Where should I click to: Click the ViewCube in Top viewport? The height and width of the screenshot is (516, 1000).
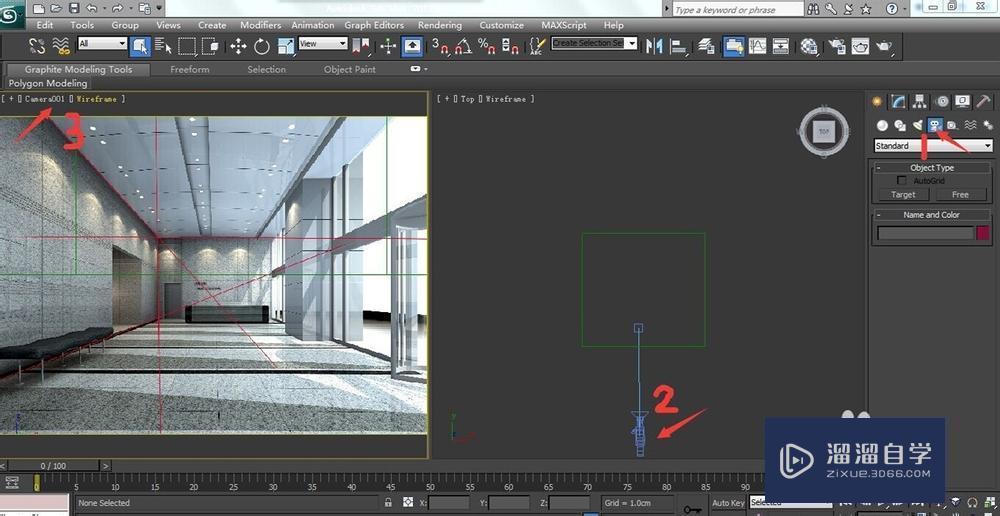(823, 132)
